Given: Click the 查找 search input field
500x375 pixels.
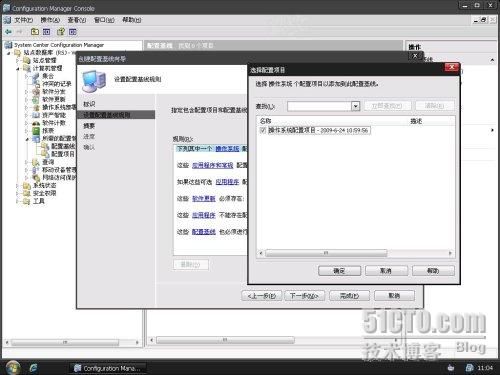Looking at the screenshot, I should pyautogui.click(x=319, y=106).
